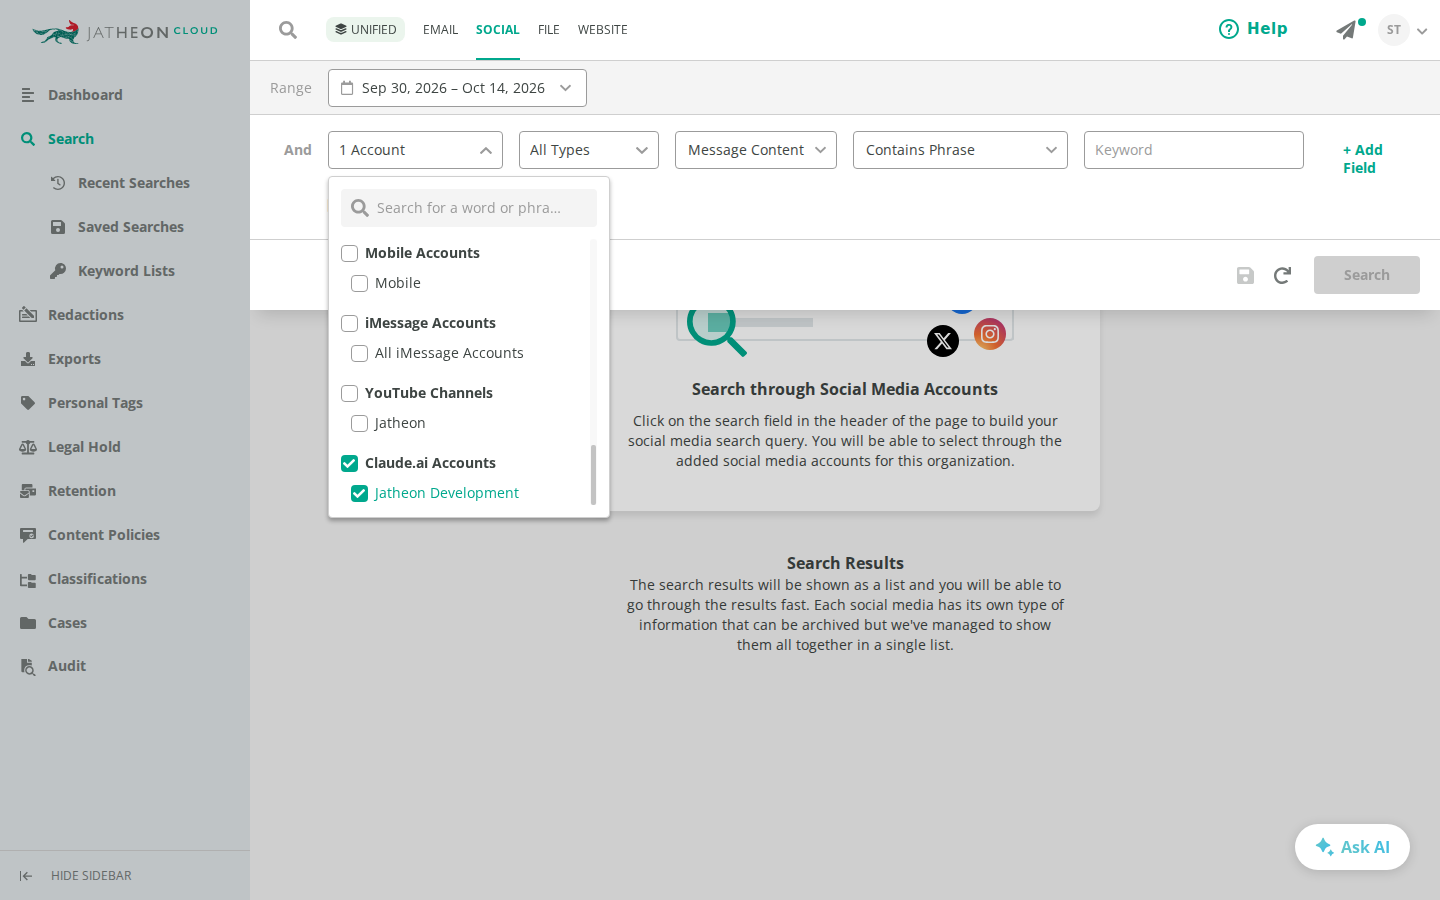Click the ST user avatar
Viewport: 1440px width, 900px height.
[1394, 30]
